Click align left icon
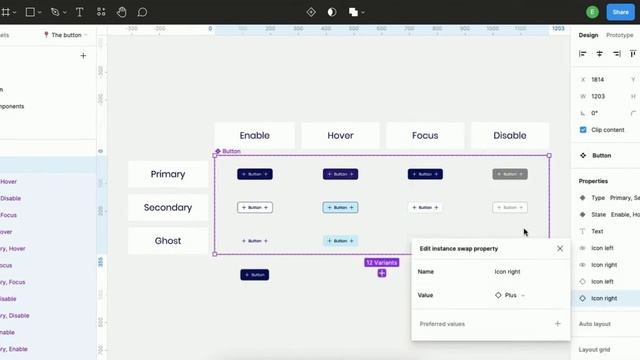Viewport: 640px width, 360px height. click(x=582, y=53)
